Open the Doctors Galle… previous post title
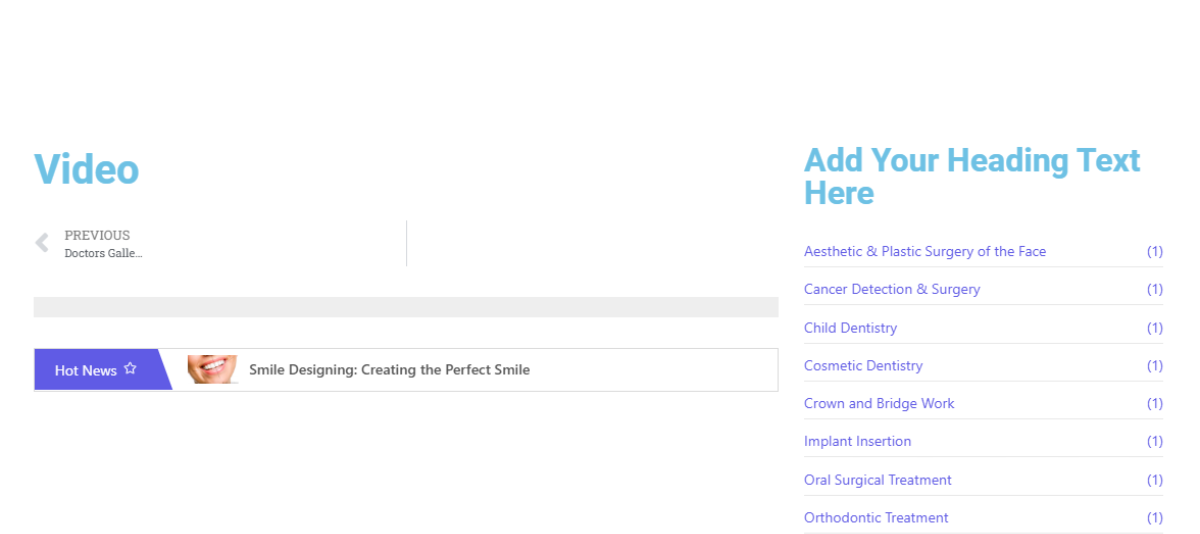The width and height of the screenshot is (1200, 534). 103,254
